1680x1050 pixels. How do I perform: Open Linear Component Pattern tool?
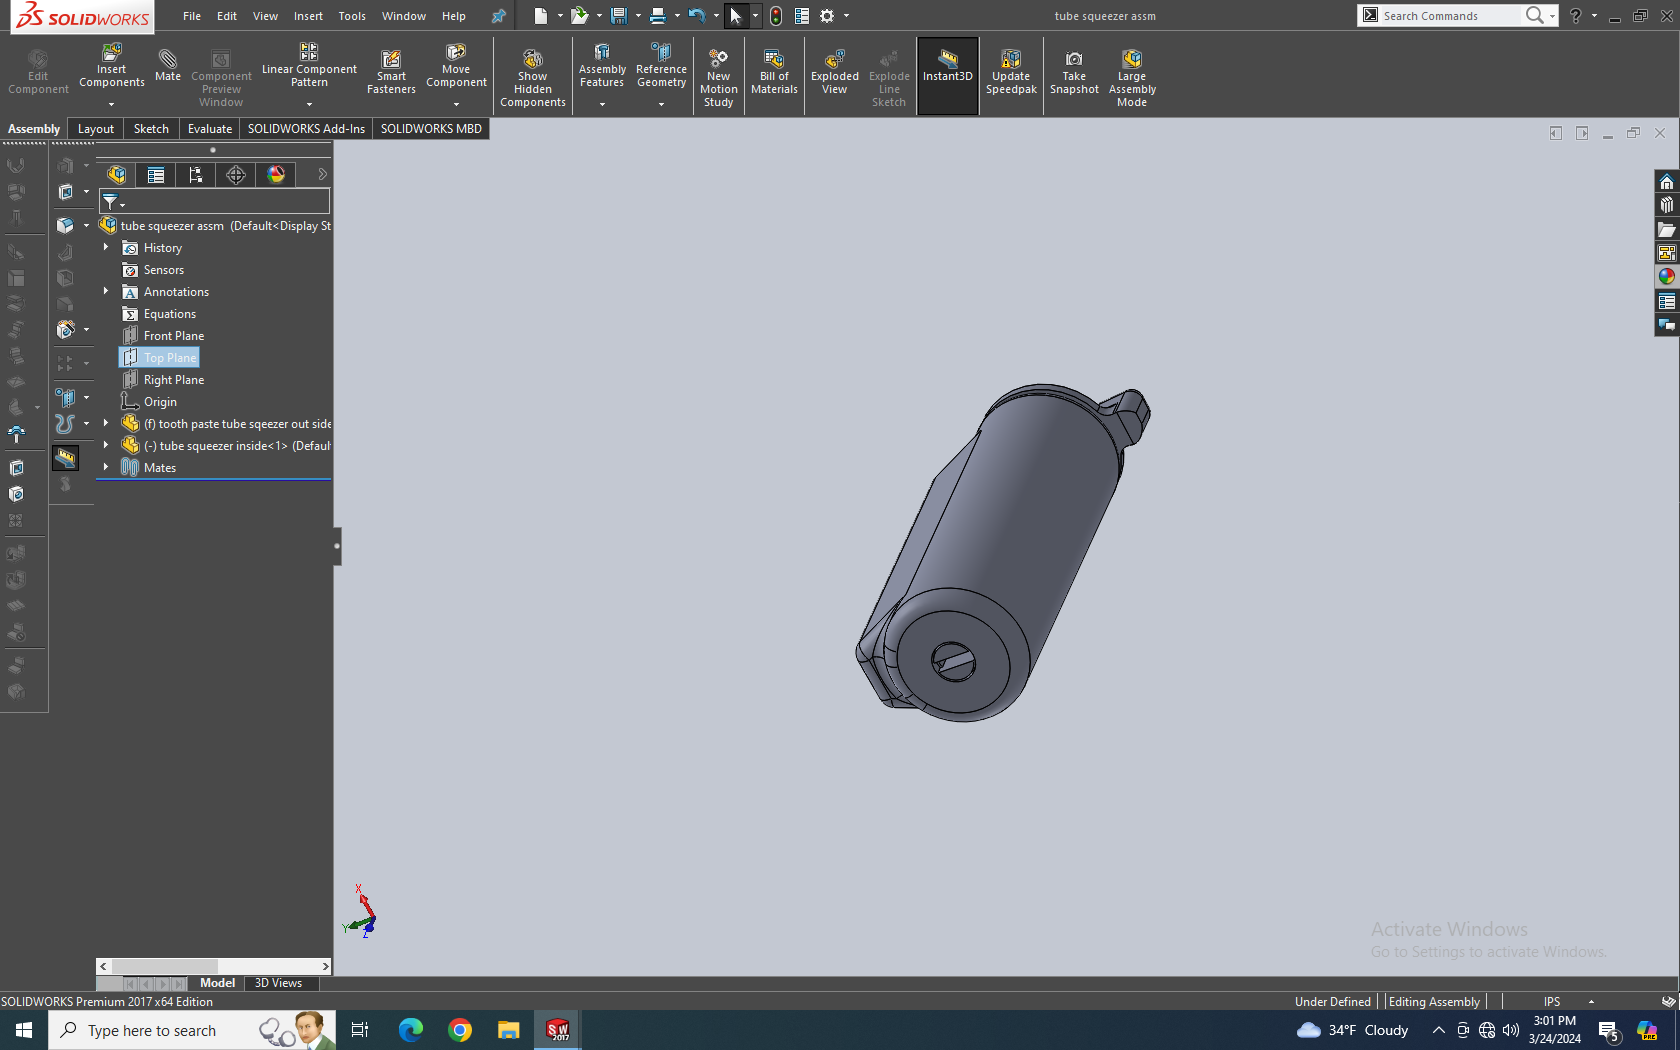coord(309,66)
